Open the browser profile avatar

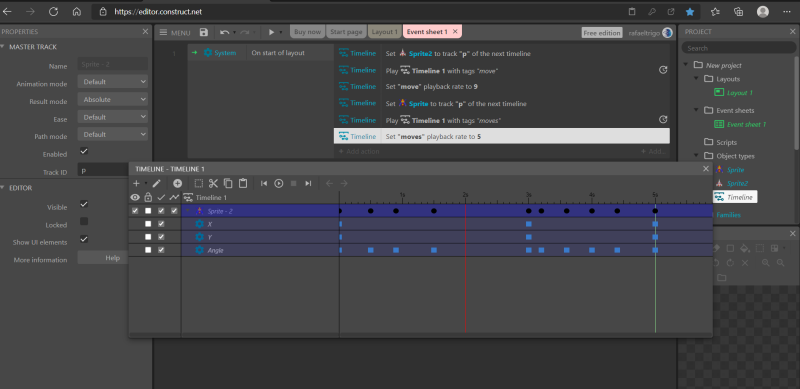(763, 11)
